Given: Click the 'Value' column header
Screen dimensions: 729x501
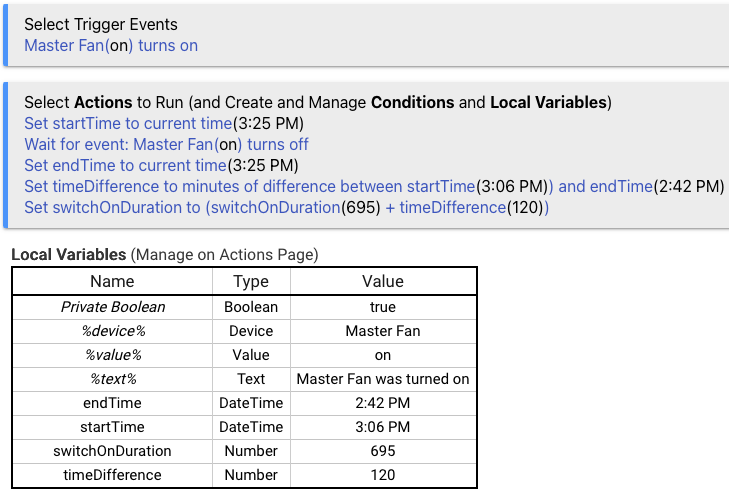Looking at the screenshot, I should (x=383, y=281).
